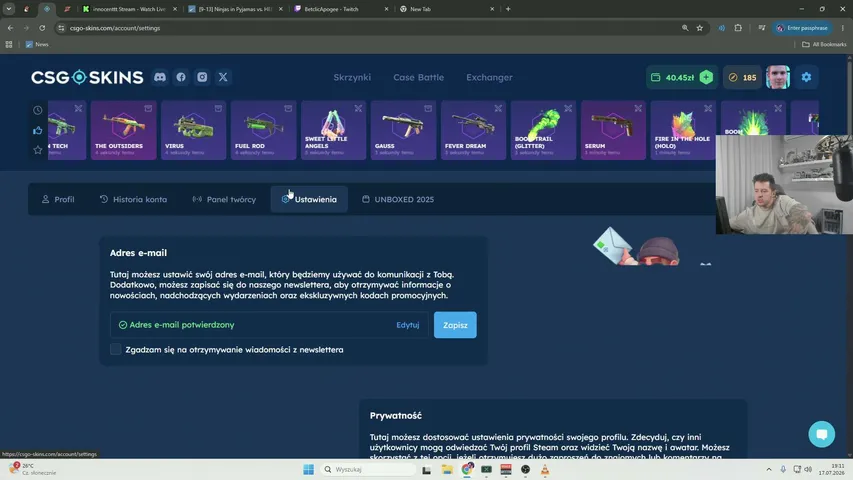
Task: Click the green plus to add balance
Action: pyautogui.click(x=706, y=77)
